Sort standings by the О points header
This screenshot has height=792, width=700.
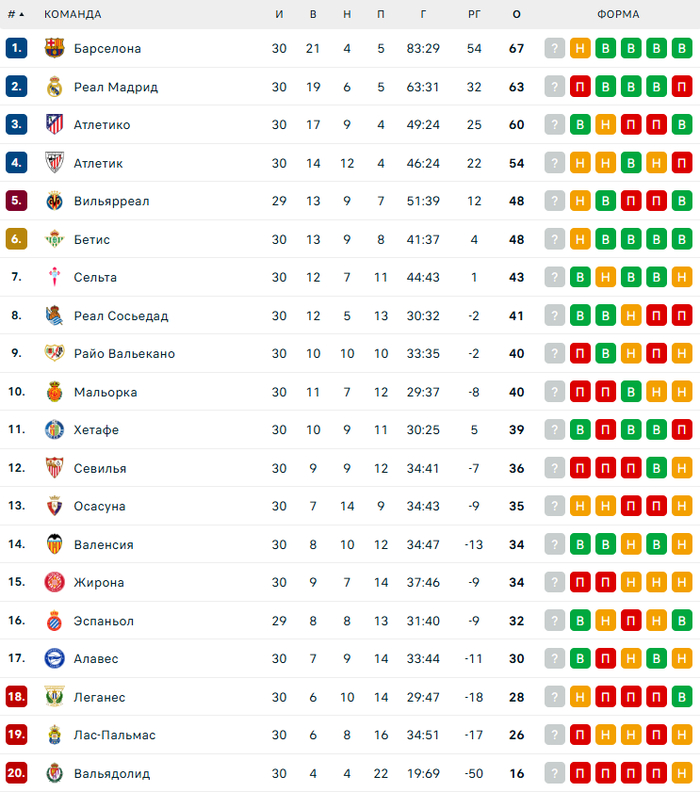516,15
